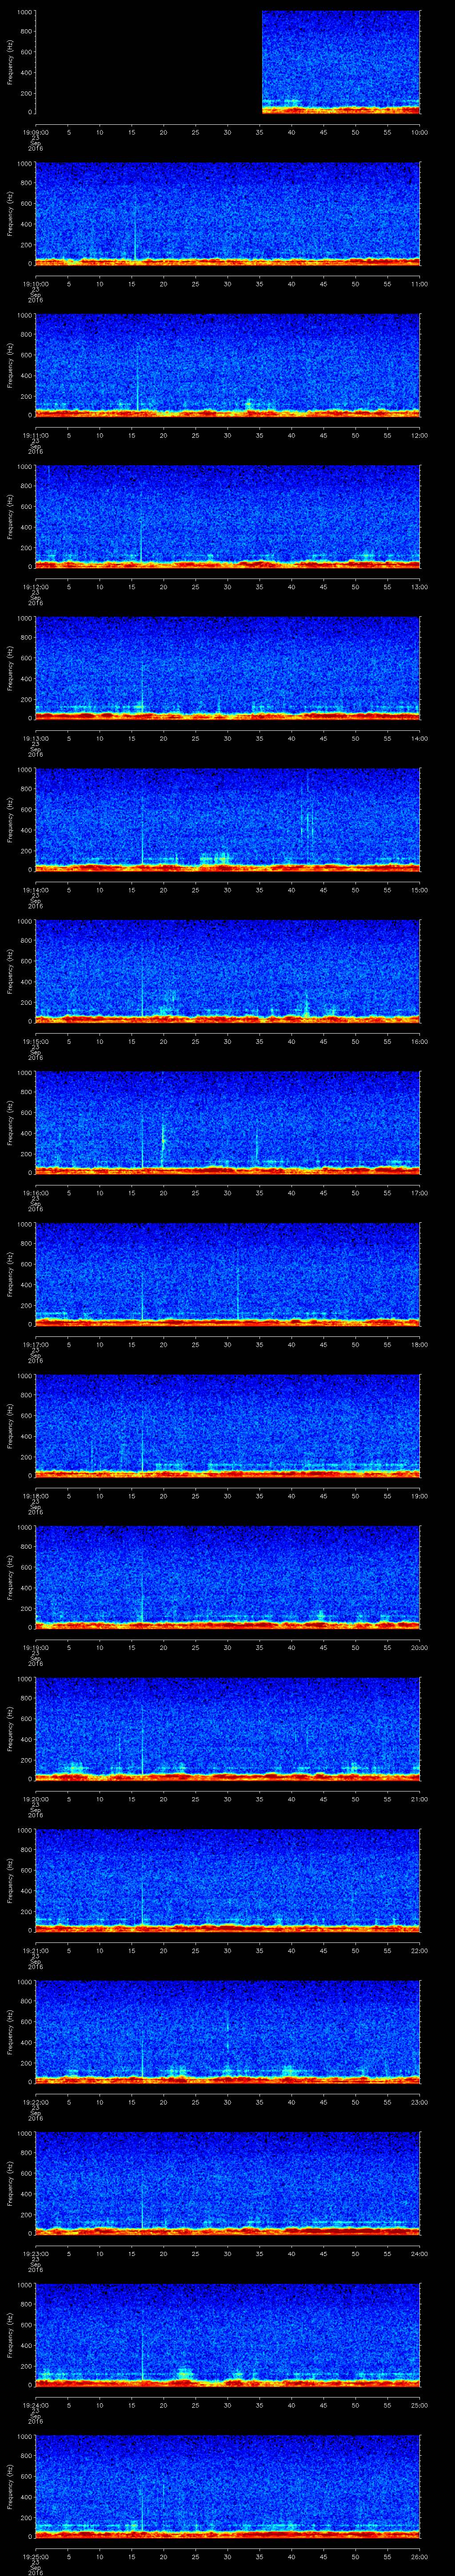The image size is (455, 2576).
Task: Click the 19:23:00 start time label
Action: point(36,2253)
